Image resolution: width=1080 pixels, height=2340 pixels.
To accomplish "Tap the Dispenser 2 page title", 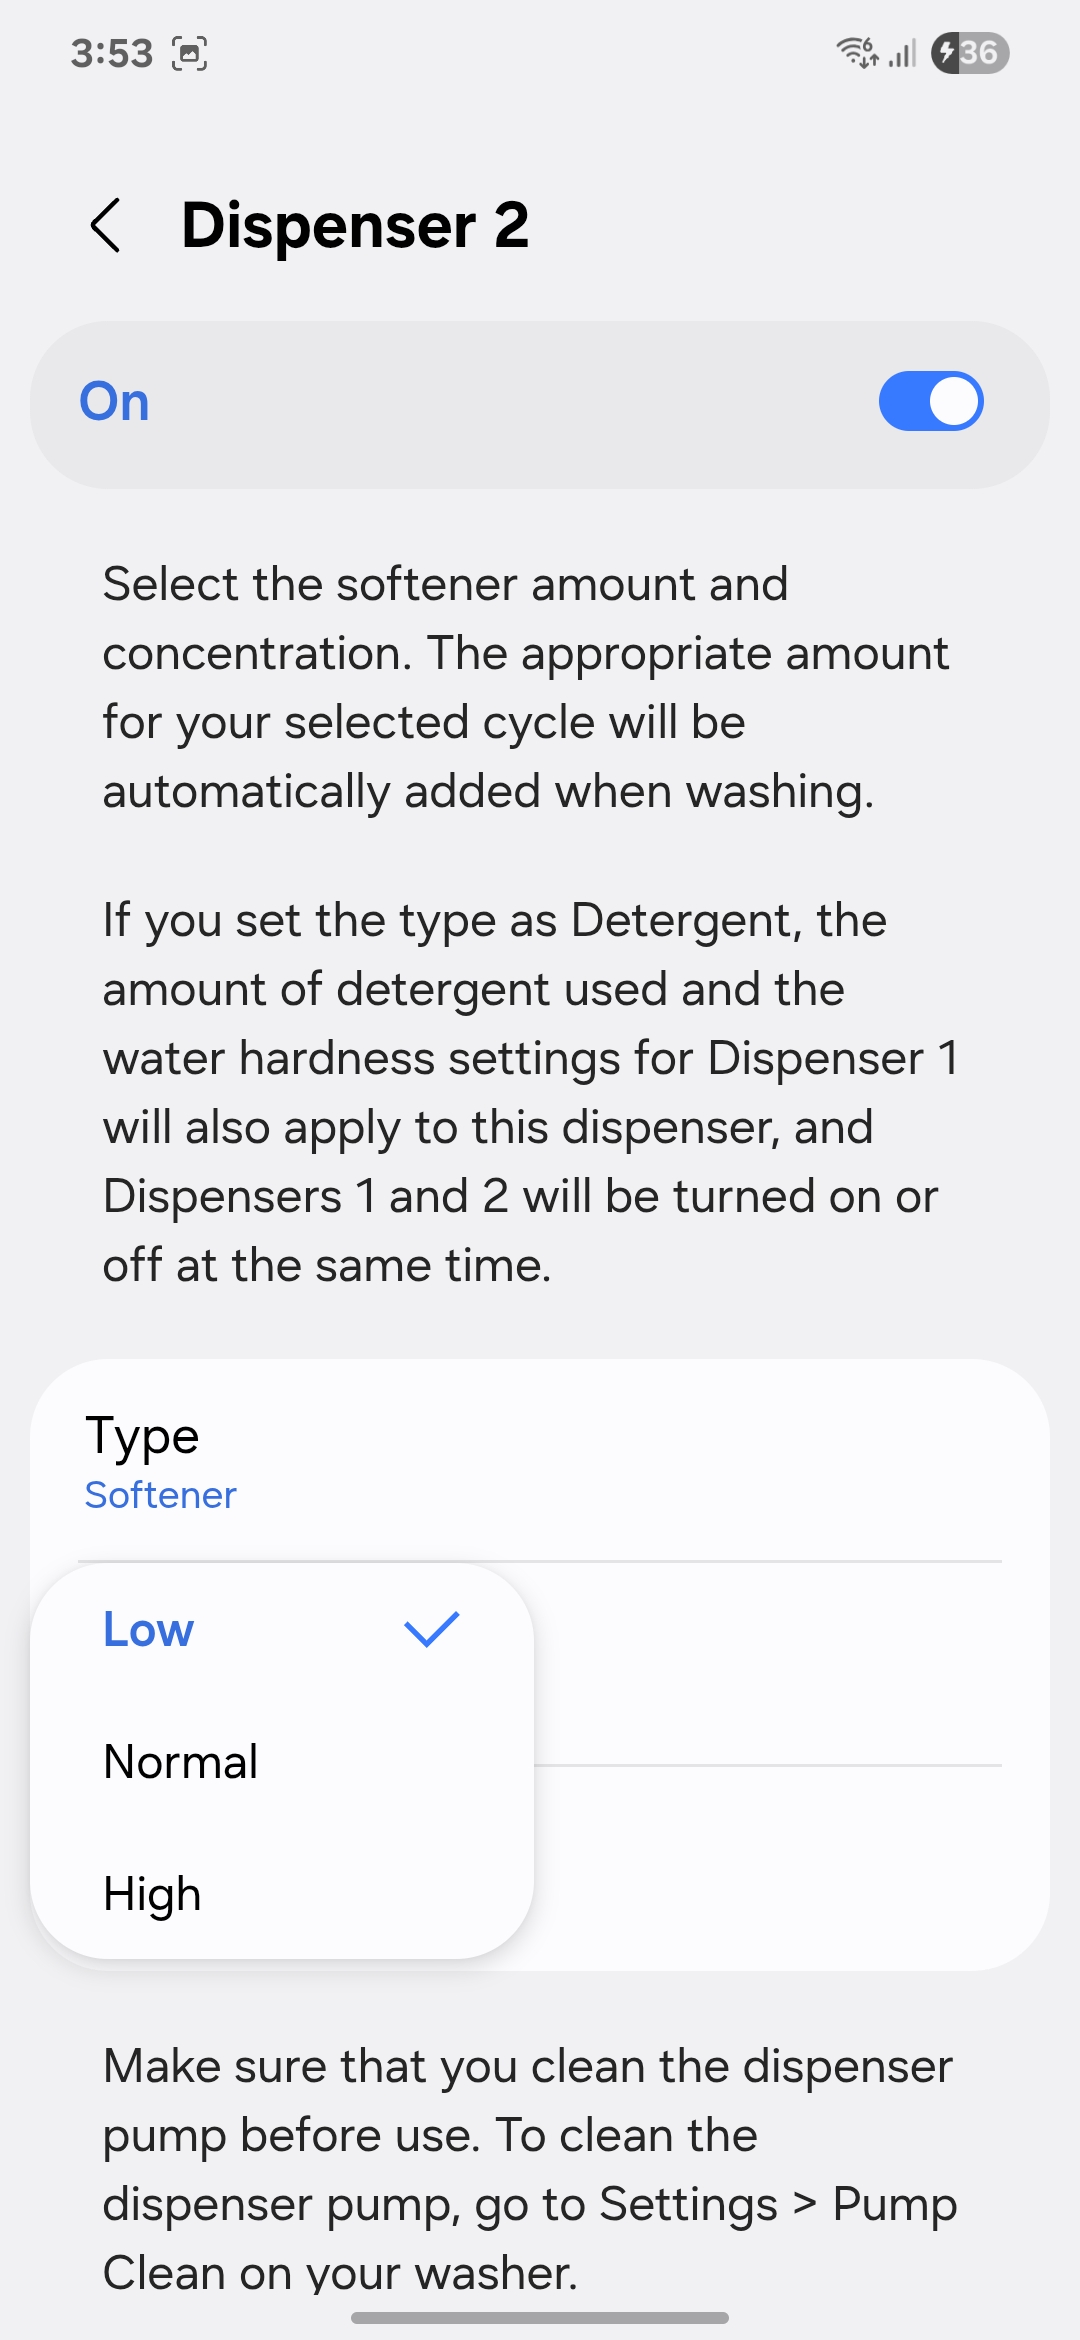I will [355, 225].
